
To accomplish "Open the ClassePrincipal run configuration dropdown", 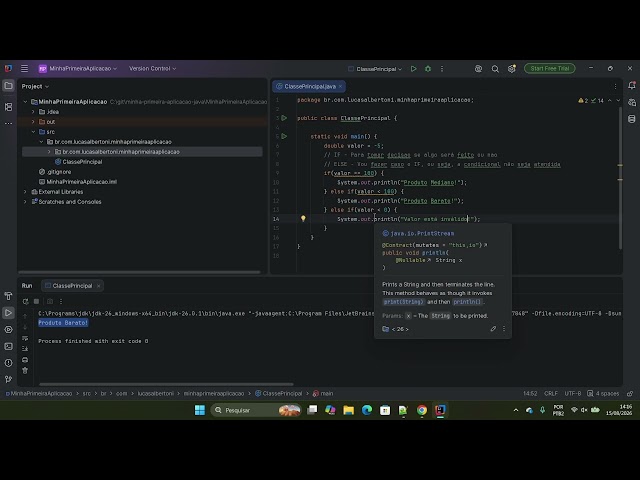I will 375,69.
